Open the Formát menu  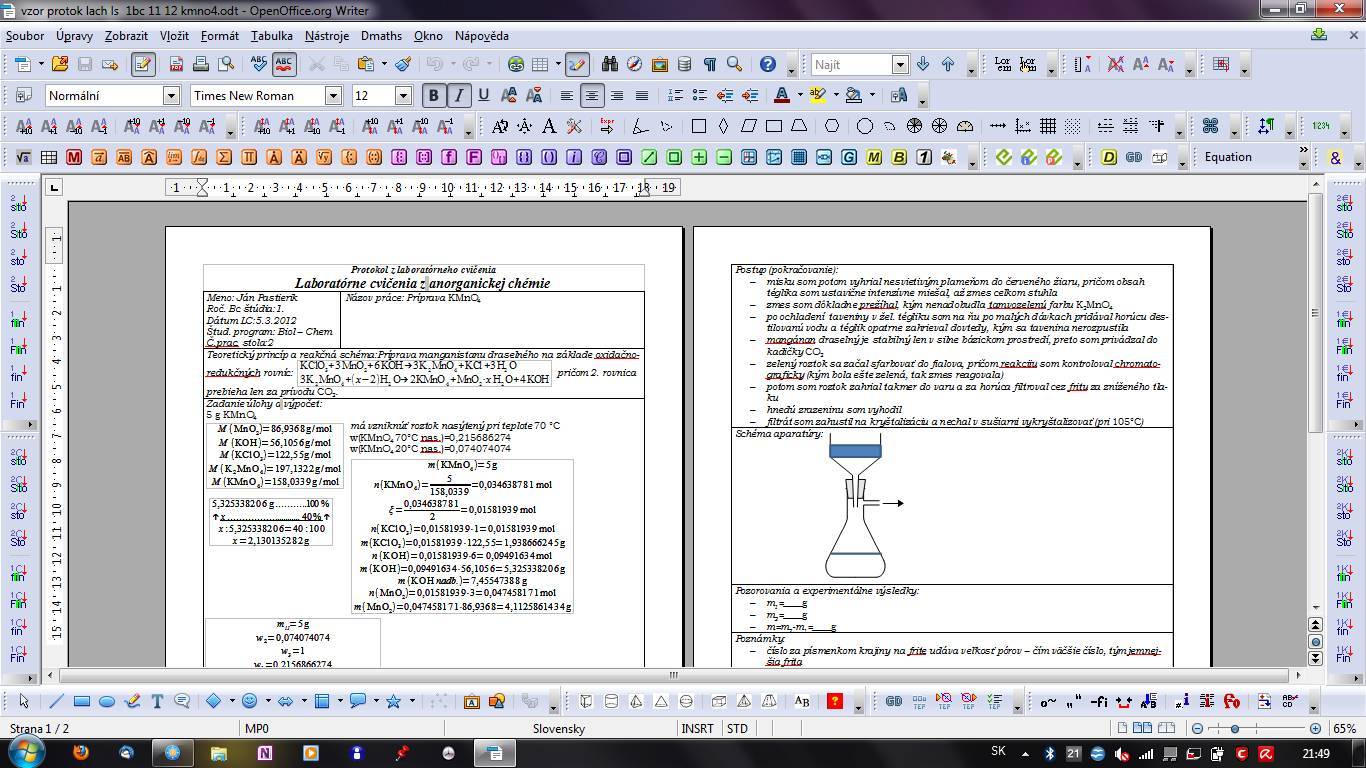pos(220,36)
